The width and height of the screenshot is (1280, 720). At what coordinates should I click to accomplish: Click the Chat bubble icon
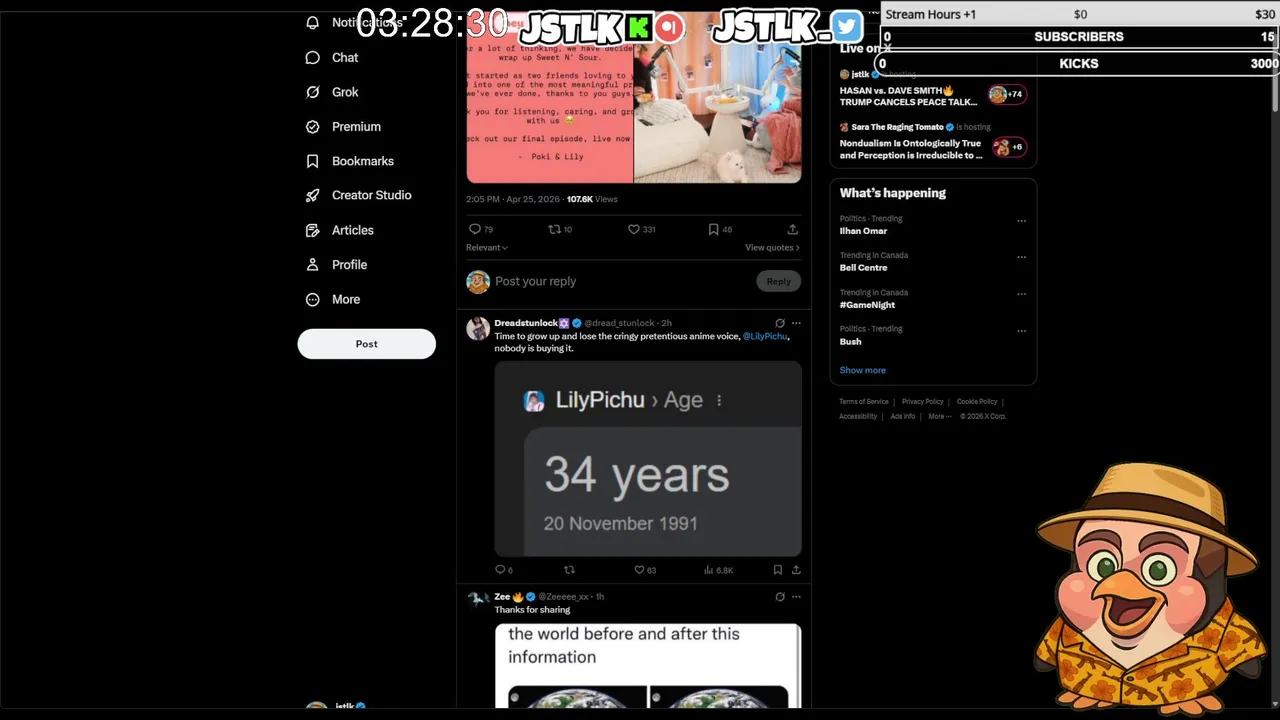313,57
